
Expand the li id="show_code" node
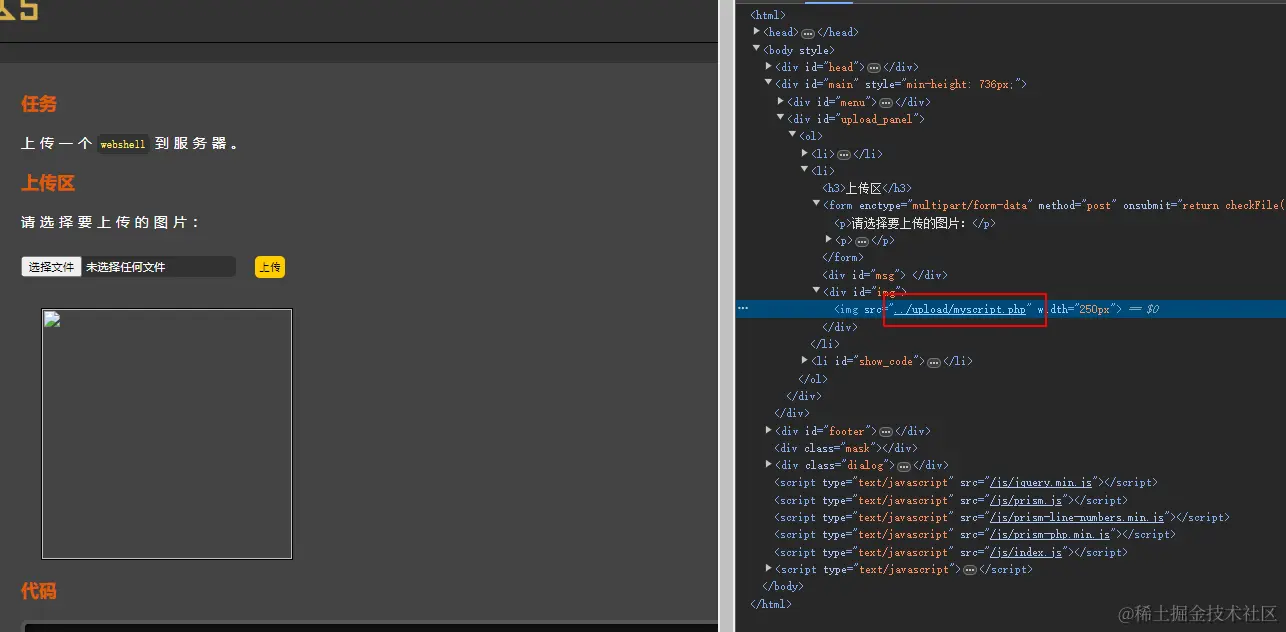coord(805,361)
